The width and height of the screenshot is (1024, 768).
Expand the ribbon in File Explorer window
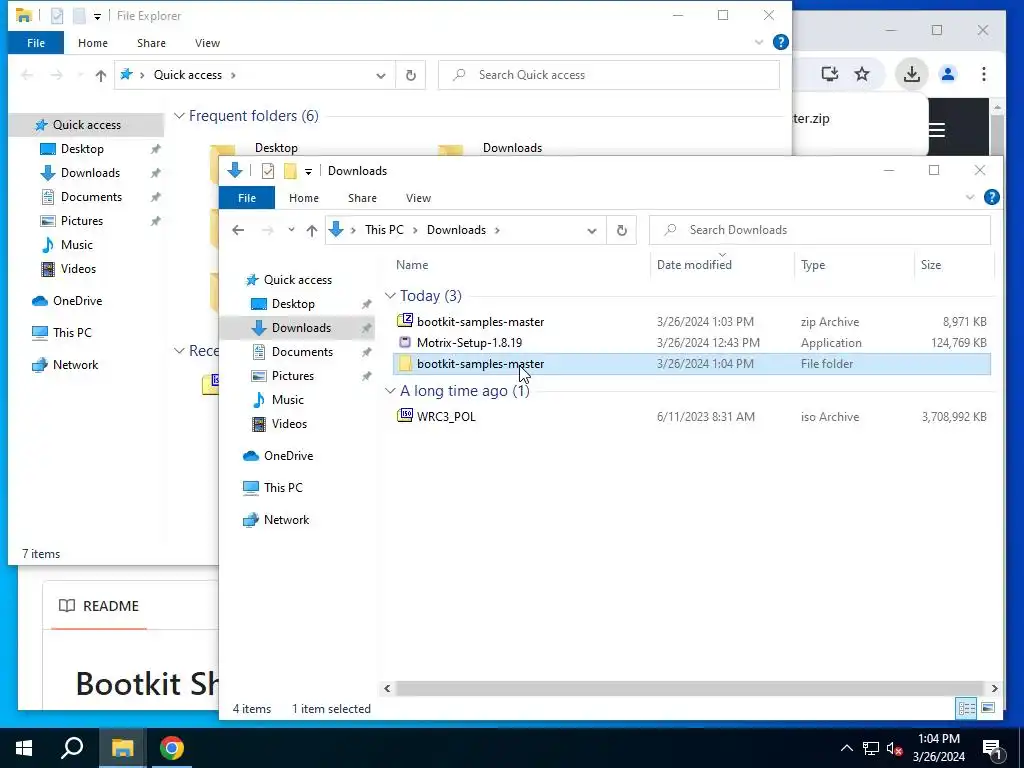point(759,42)
